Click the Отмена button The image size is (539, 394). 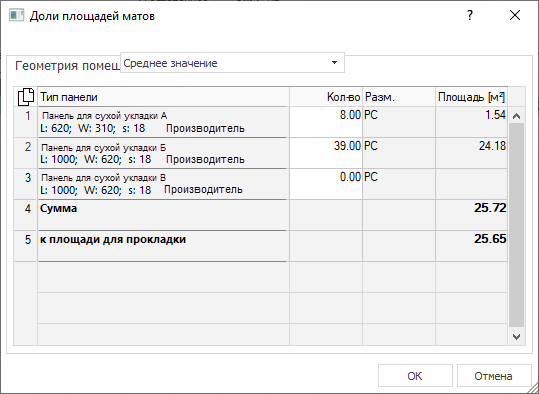point(493,376)
